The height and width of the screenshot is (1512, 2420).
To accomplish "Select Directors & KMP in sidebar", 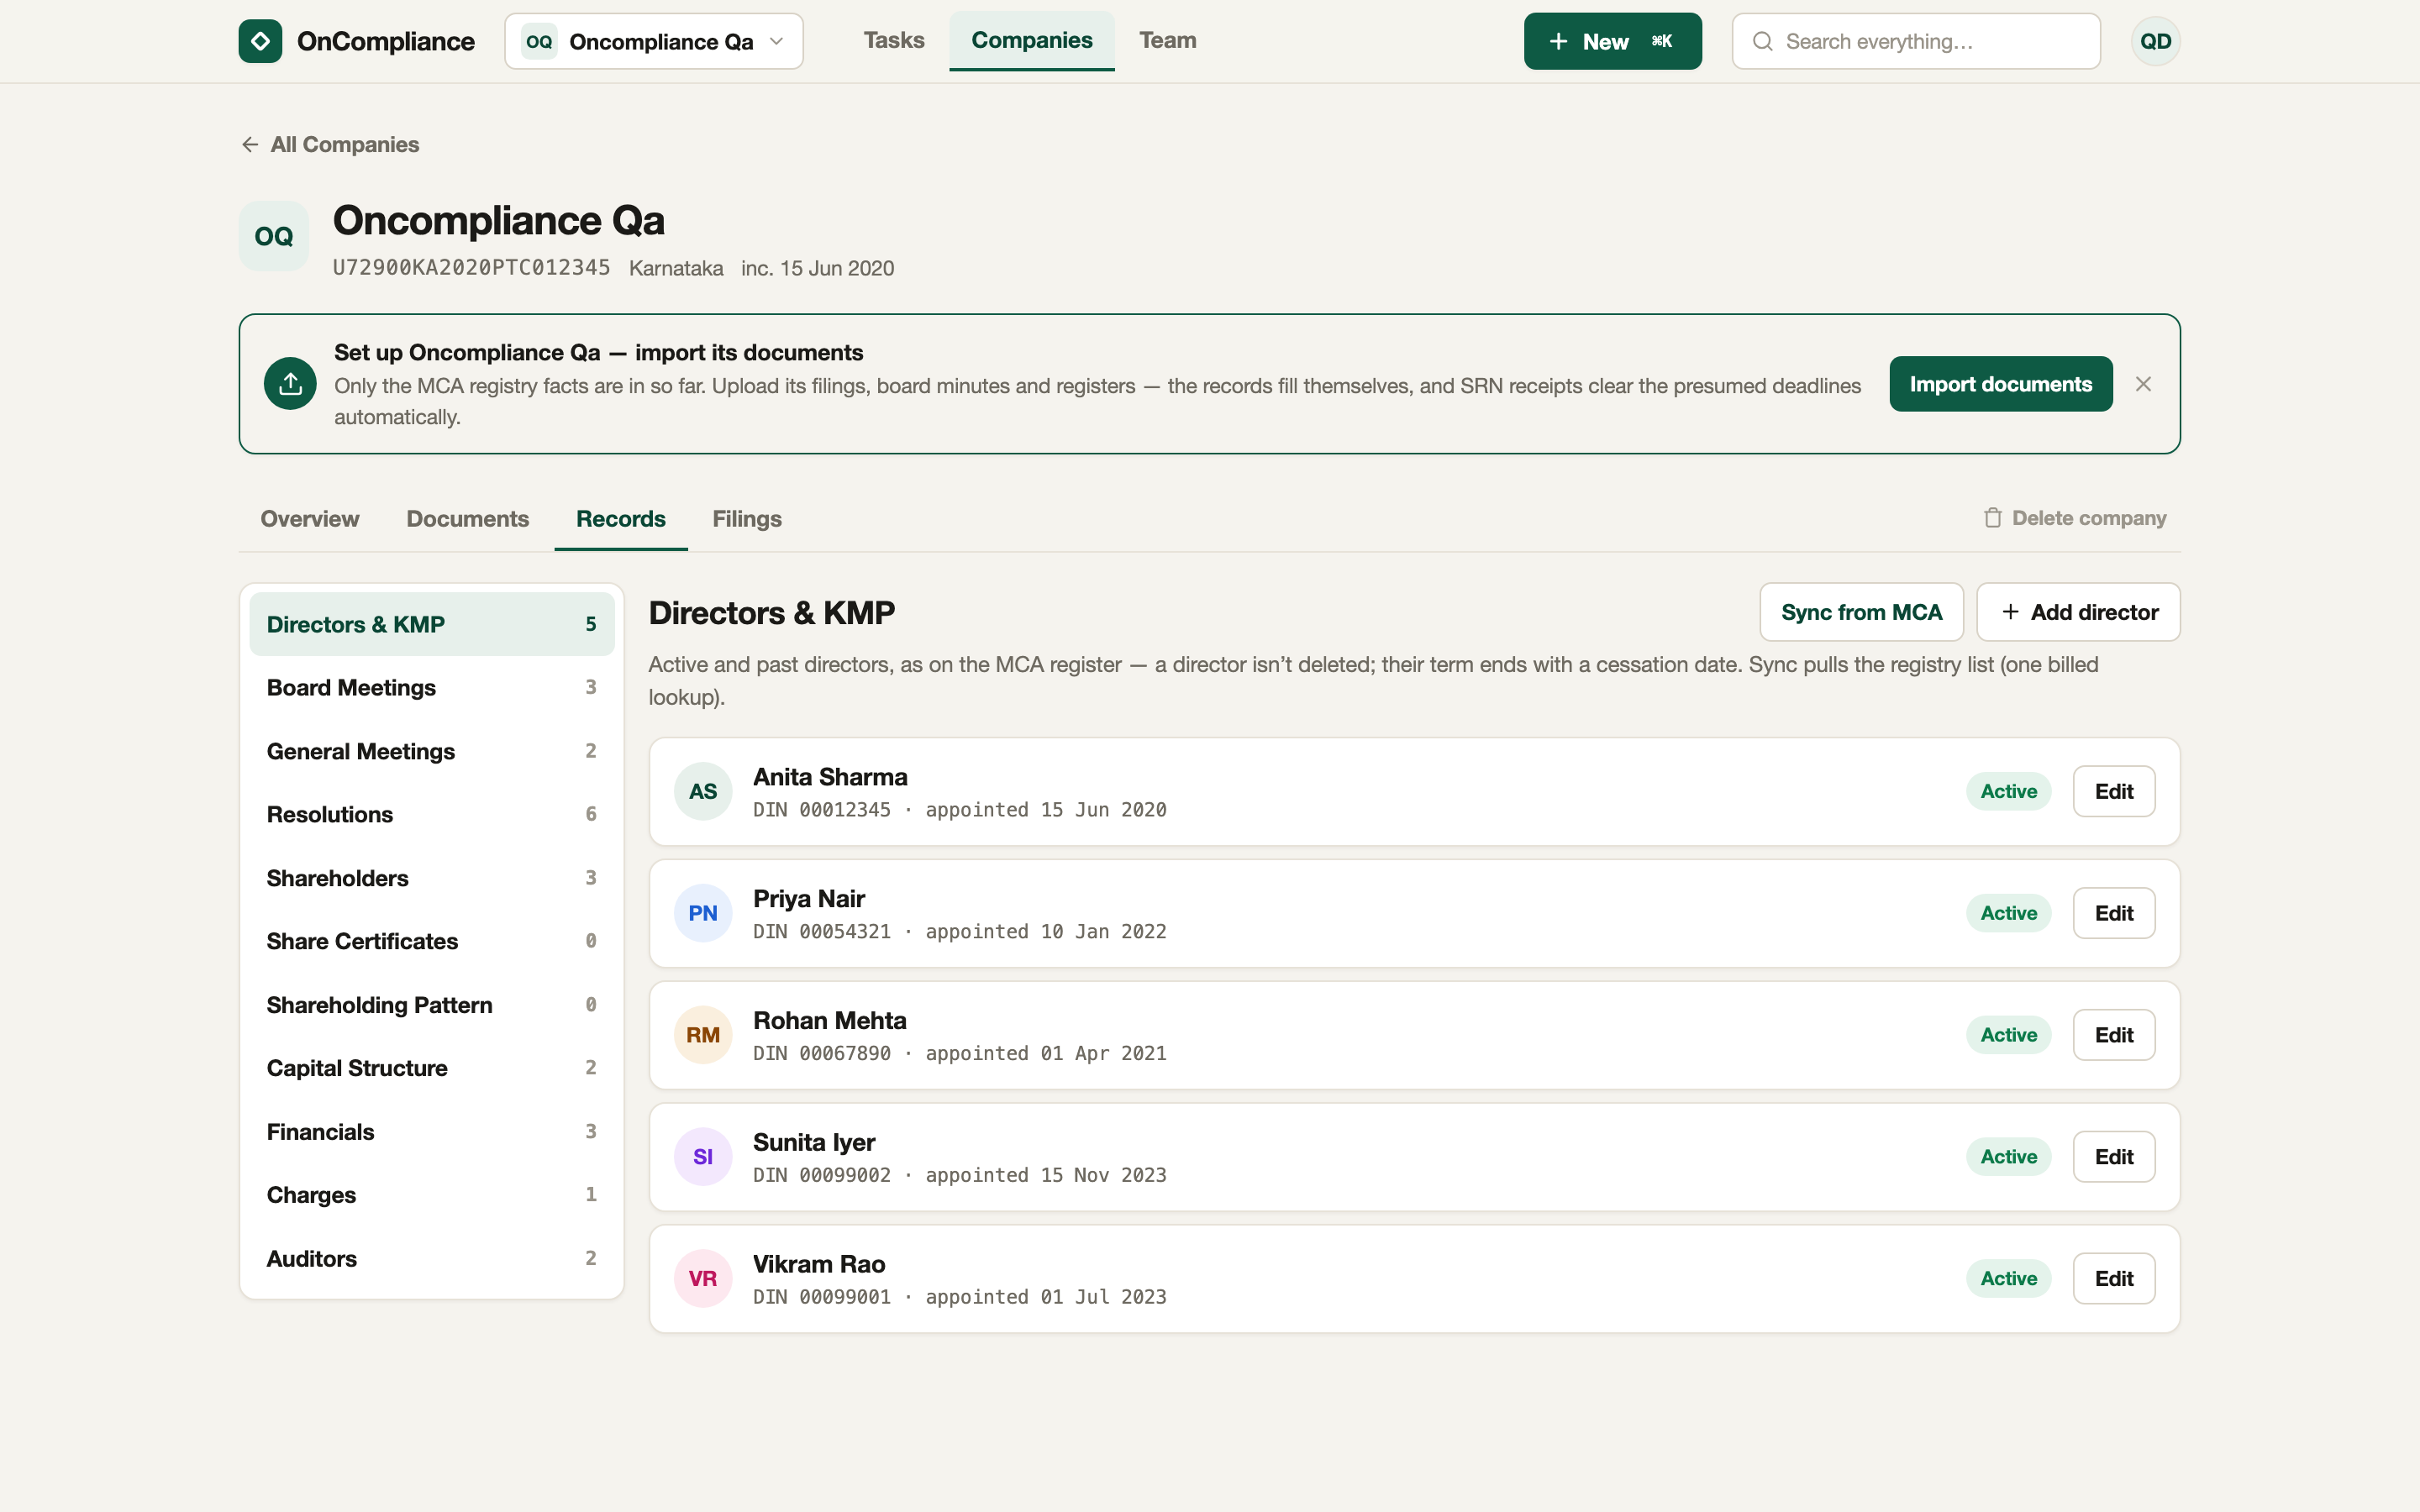I will tap(431, 624).
